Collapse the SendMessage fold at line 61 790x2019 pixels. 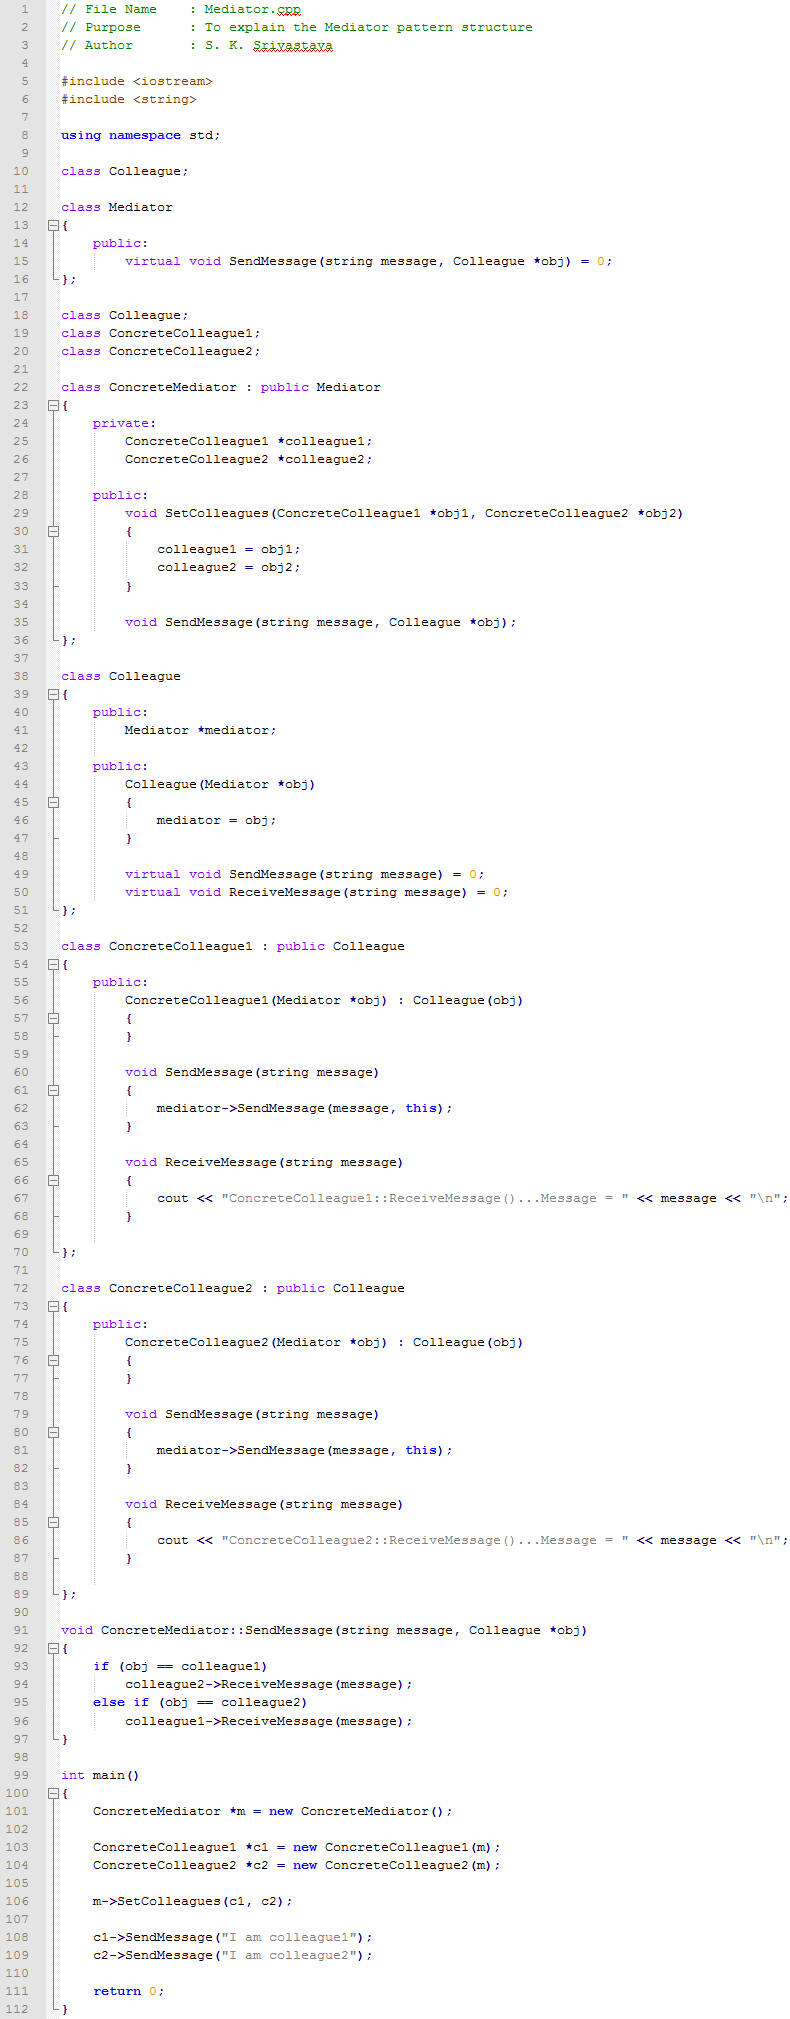pyautogui.click(x=53, y=1091)
